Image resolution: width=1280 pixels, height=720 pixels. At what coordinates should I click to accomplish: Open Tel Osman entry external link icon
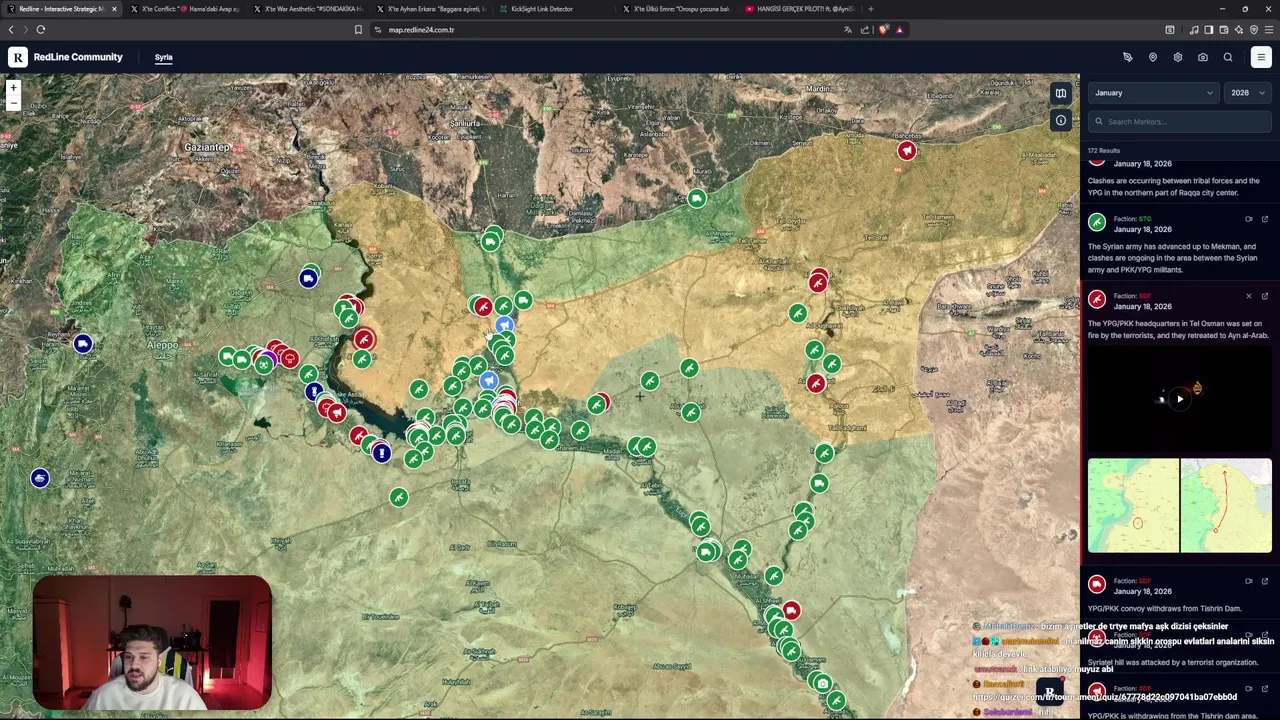[1264, 296]
